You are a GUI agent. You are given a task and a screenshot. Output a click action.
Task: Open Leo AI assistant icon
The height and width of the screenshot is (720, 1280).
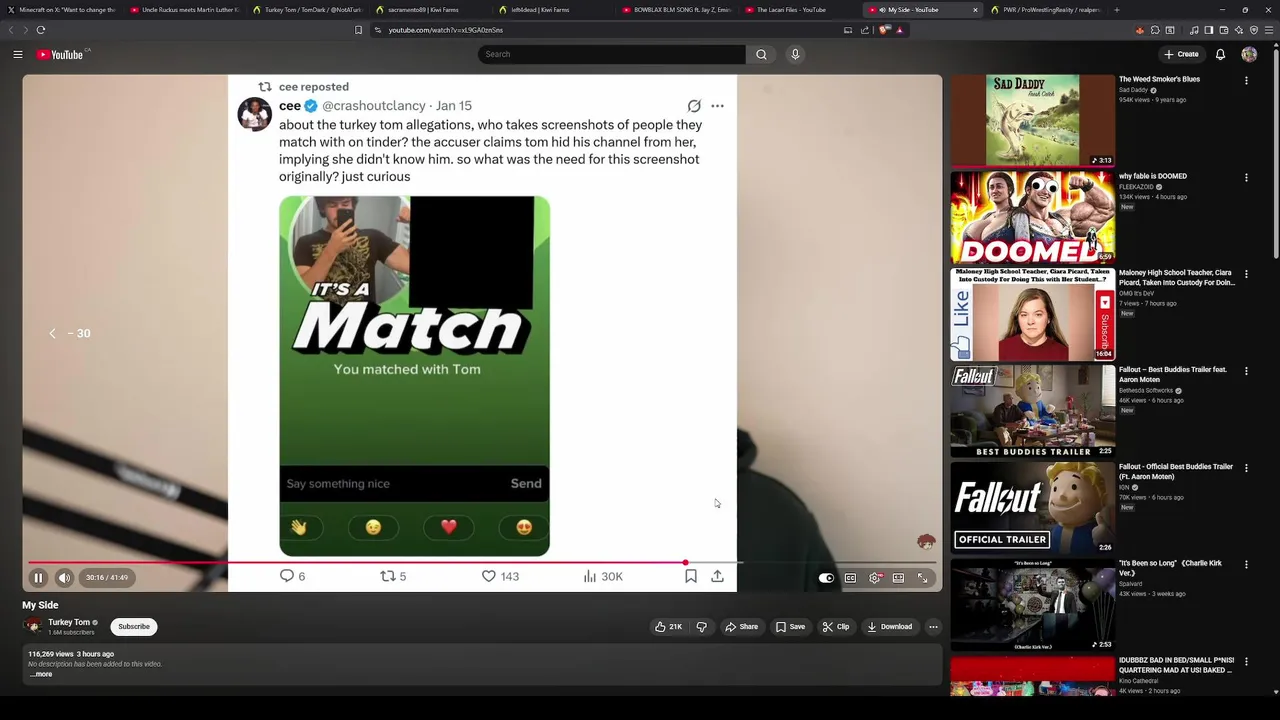click(x=1238, y=30)
